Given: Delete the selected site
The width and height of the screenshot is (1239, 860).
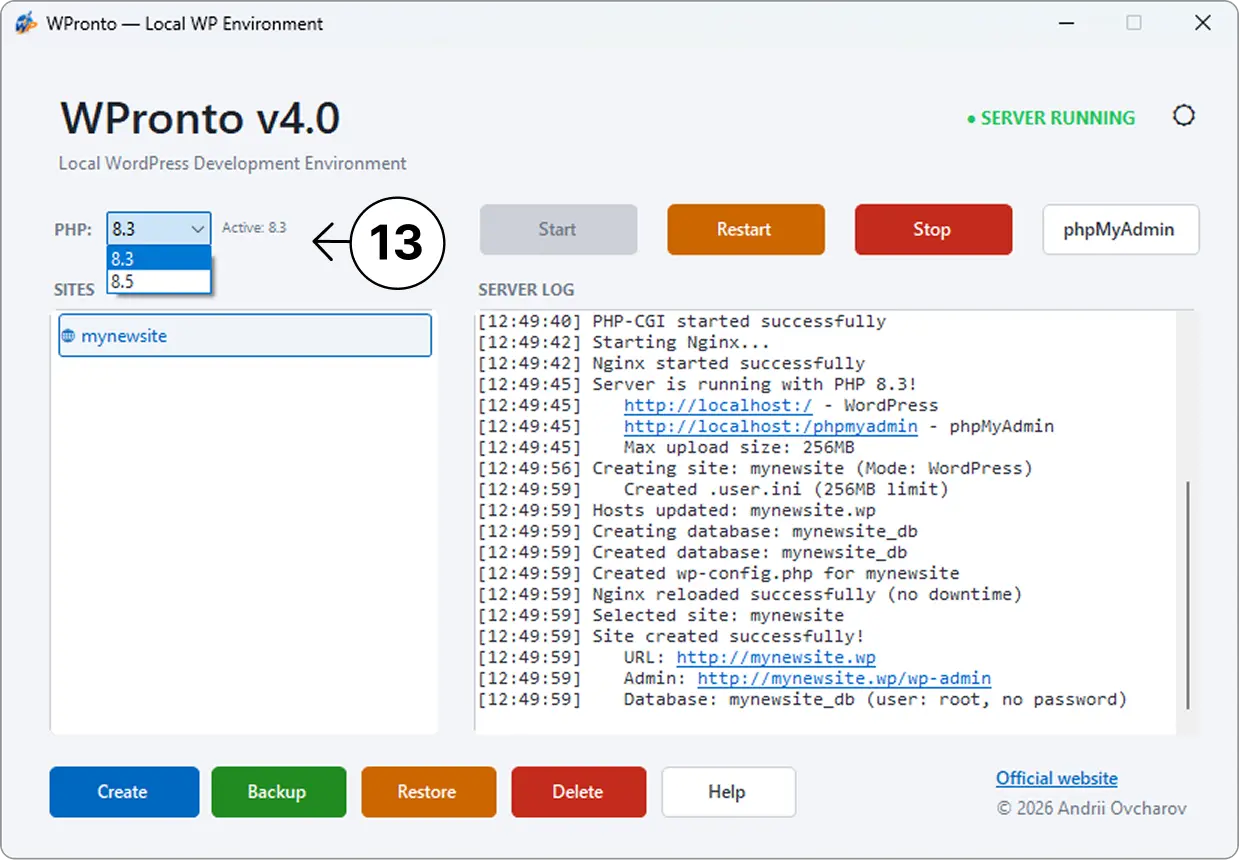Looking at the screenshot, I should pyautogui.click(x=579, y=792).
